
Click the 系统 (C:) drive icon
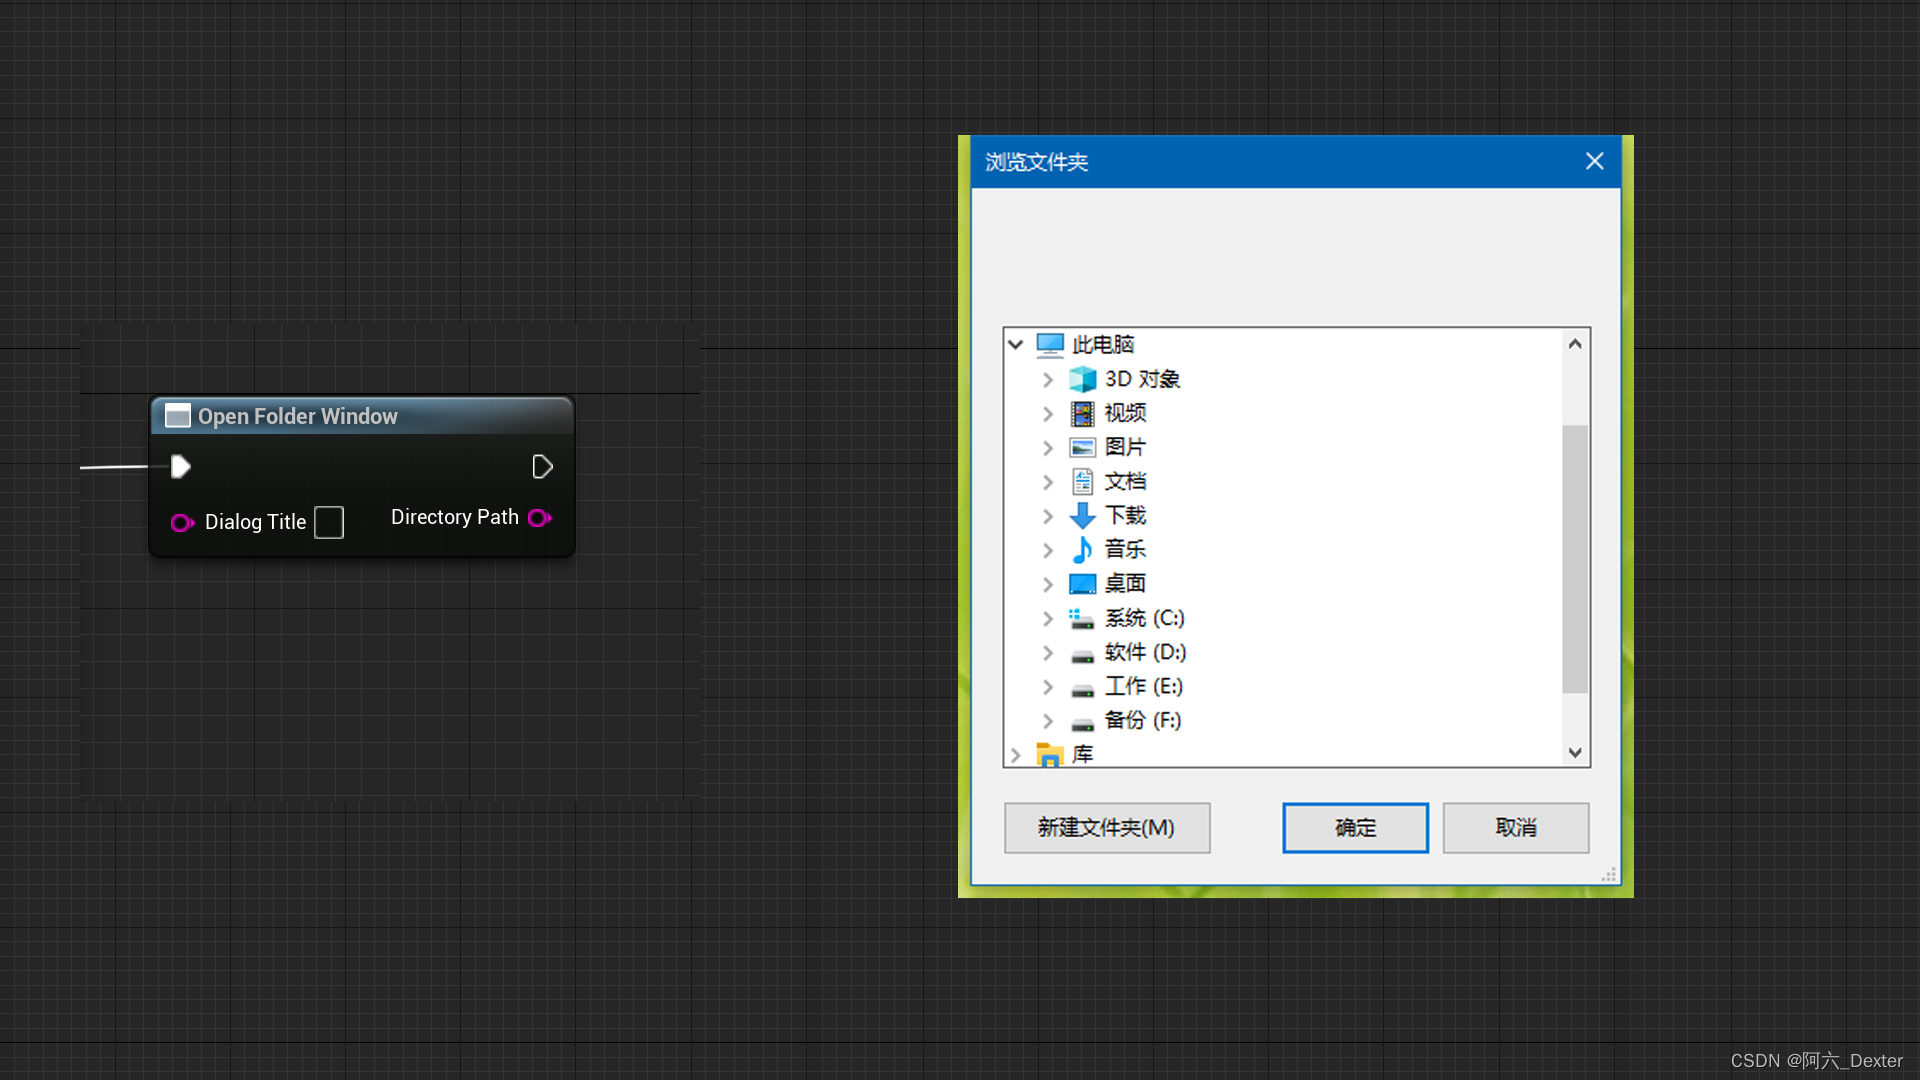pos(1082,619)
